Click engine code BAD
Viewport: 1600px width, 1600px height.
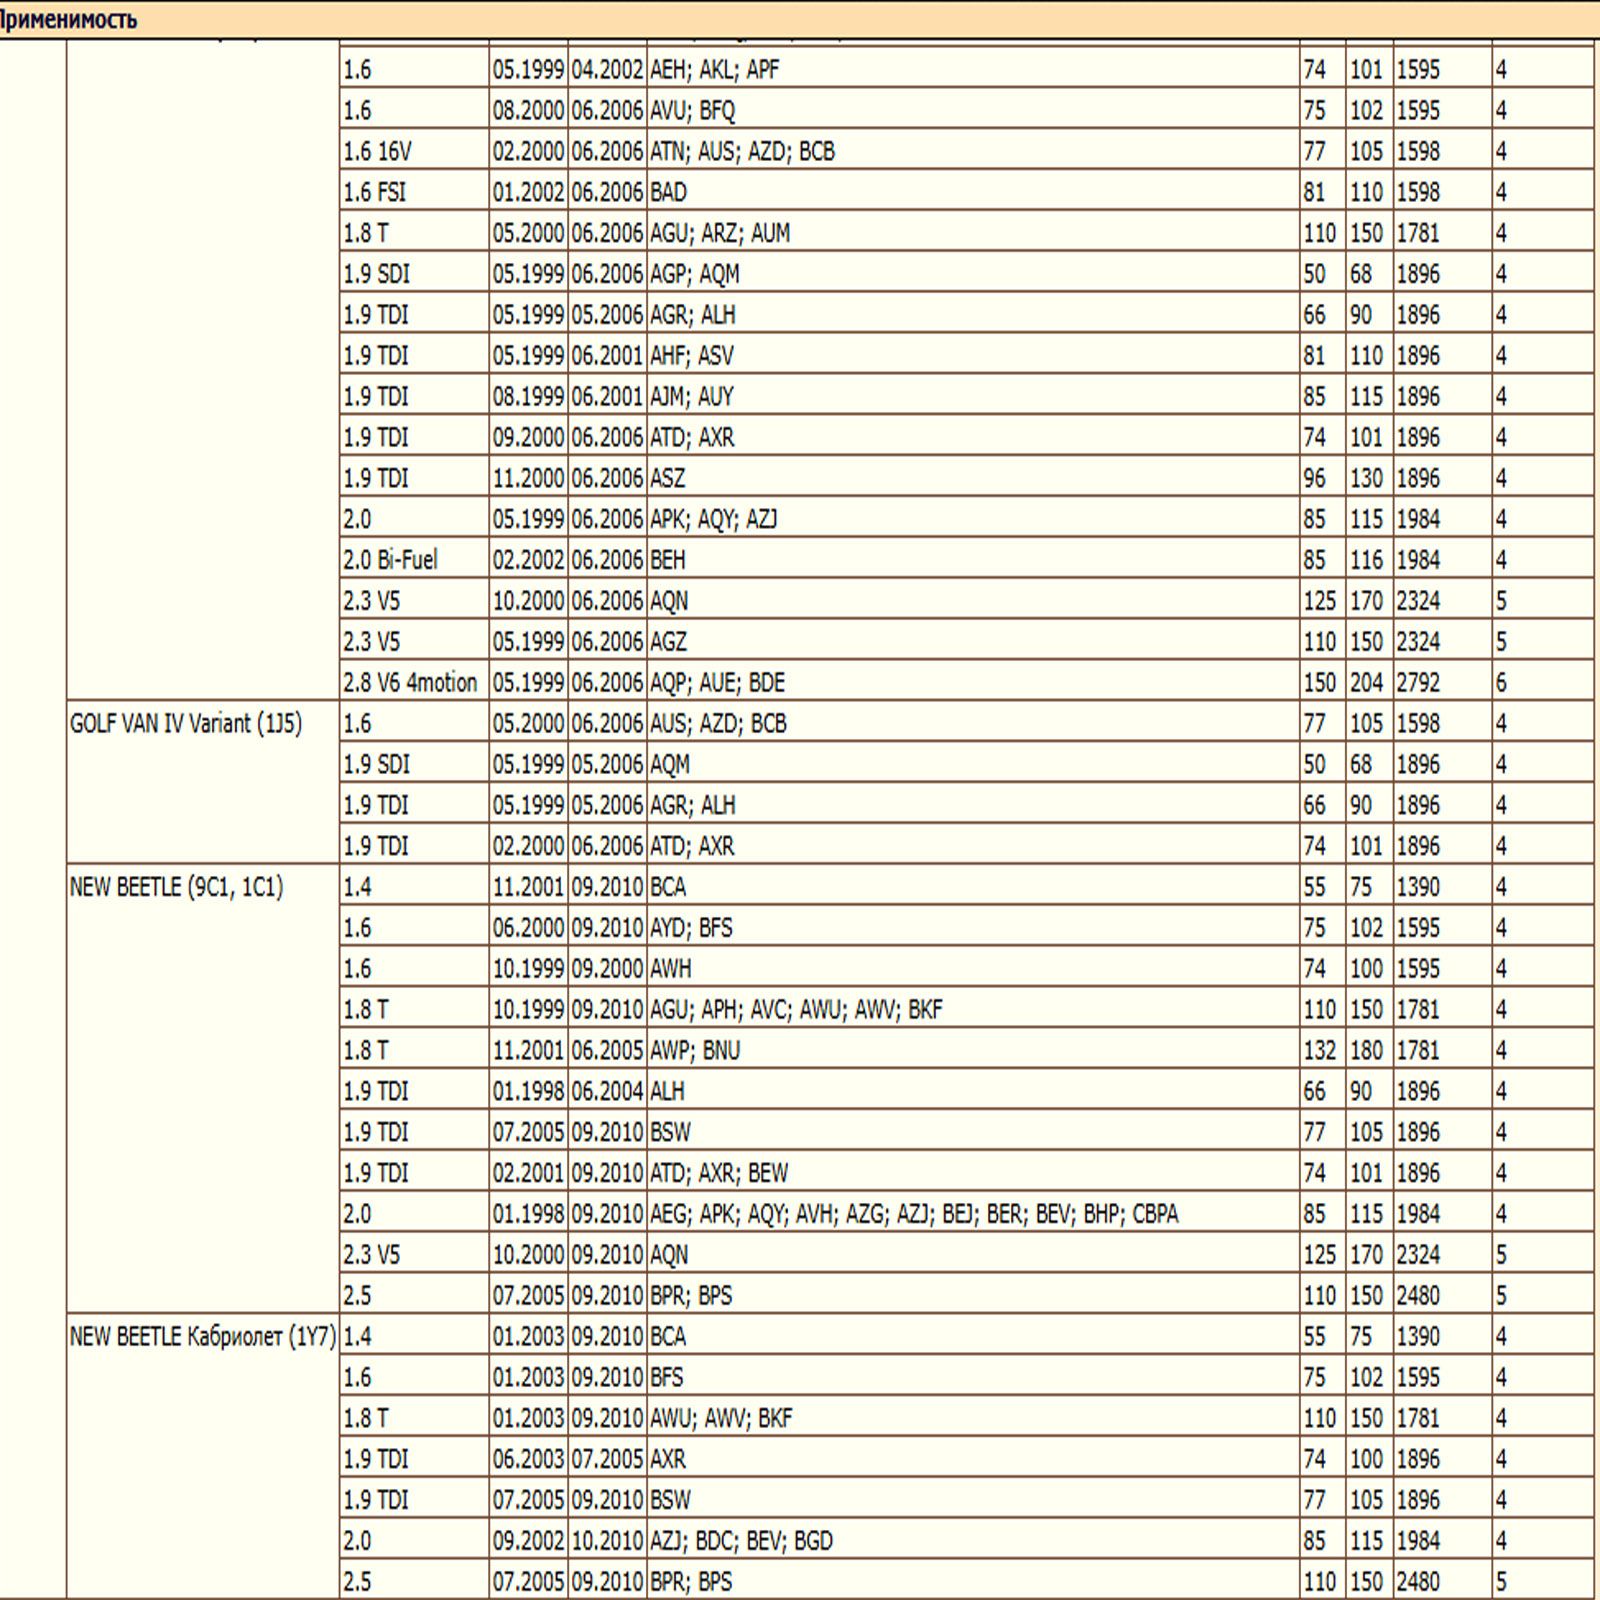click(668, 192)
